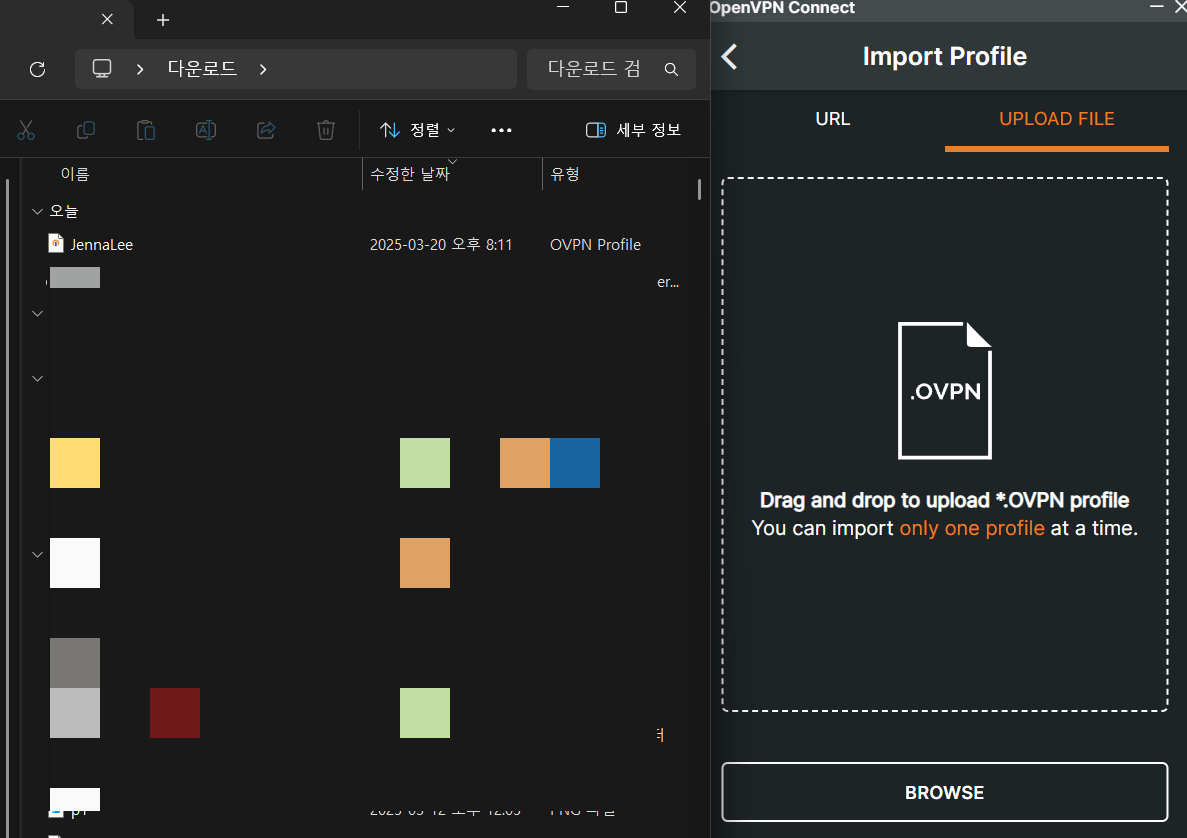This screenshot has height=838, width=1187.
Task: Click the BROWSE button
Action: (945, 792)
